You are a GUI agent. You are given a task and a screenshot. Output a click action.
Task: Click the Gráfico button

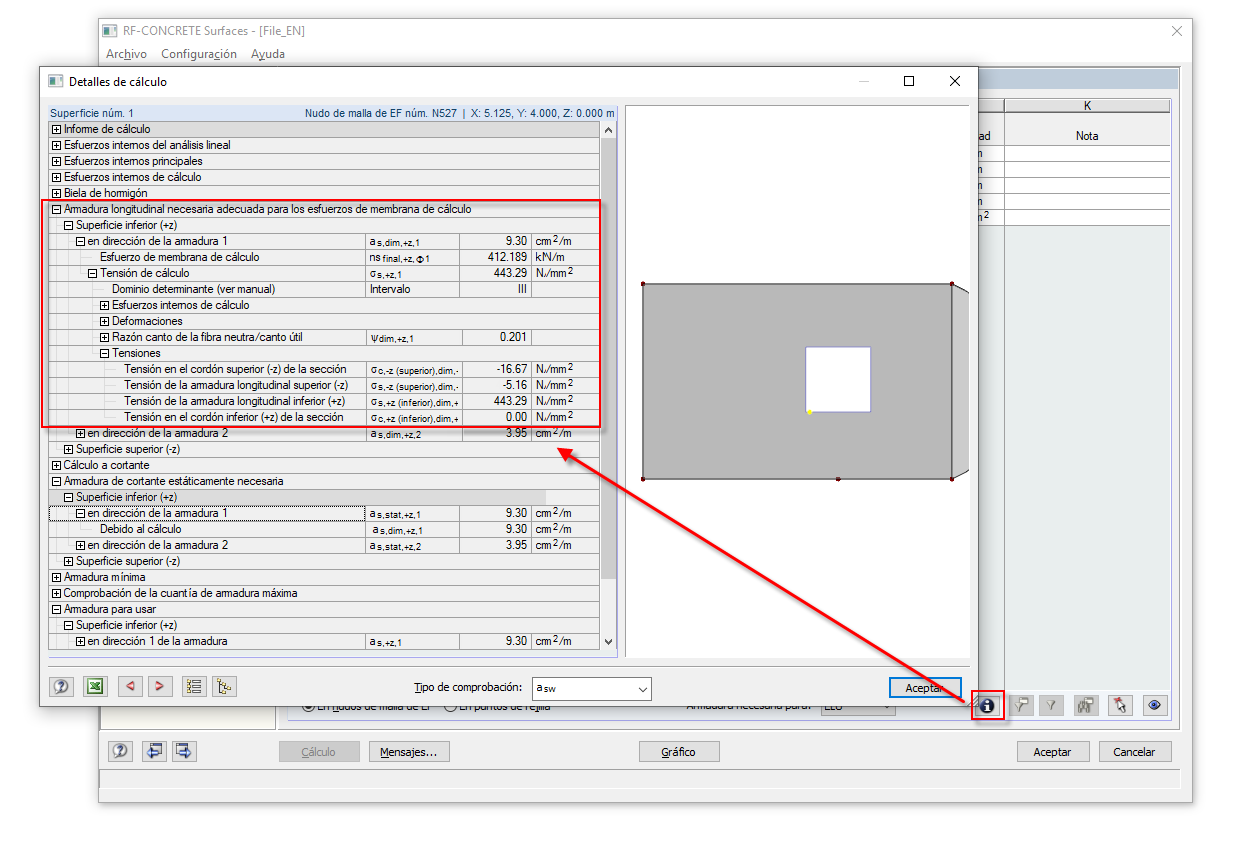(678, 752)
